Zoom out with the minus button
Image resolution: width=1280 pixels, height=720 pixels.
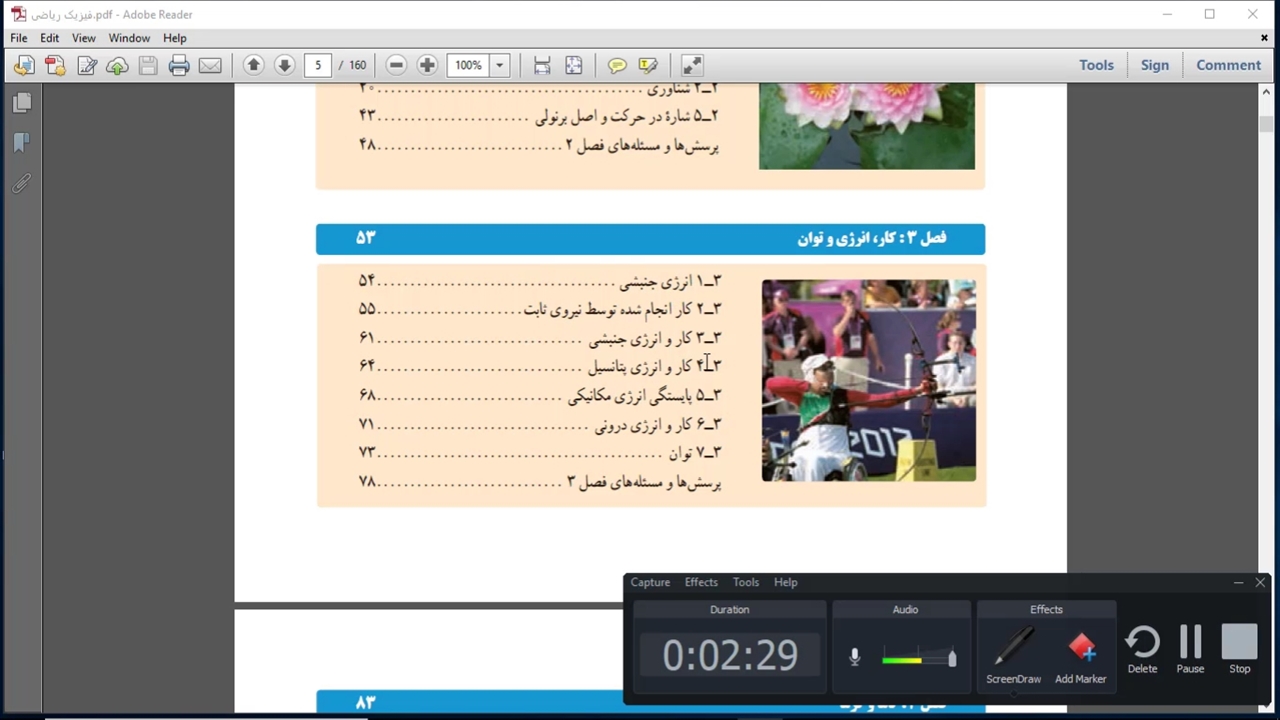point(396,66)
